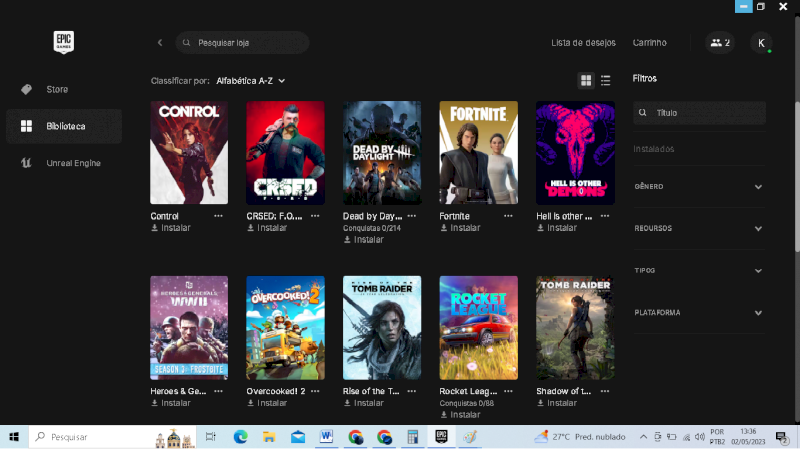Click Epic Games Launcher taskbar icon
This screenshot has width=800, height=449.
[x=441, y=437]
